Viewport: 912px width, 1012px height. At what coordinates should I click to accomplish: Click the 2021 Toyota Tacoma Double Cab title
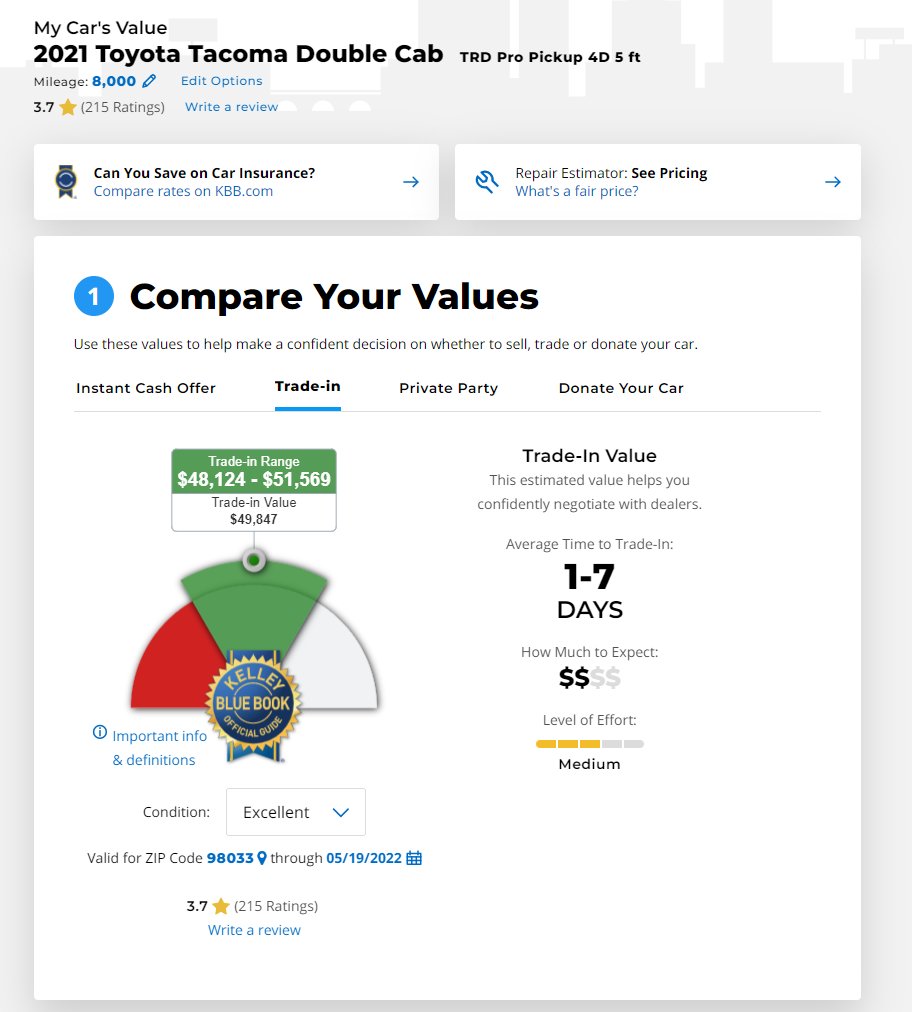238,54
